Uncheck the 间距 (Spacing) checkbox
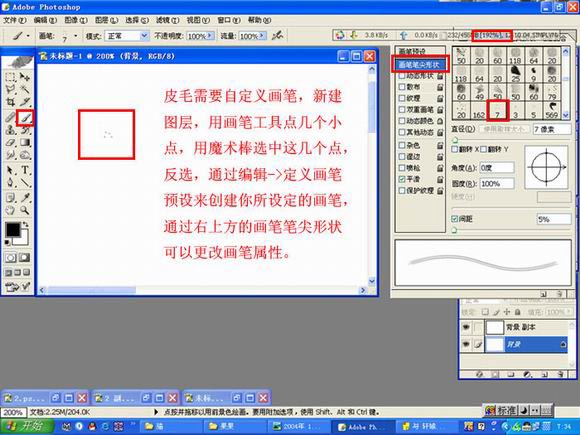Screen dimensions: 580x435 coord(455,219)
